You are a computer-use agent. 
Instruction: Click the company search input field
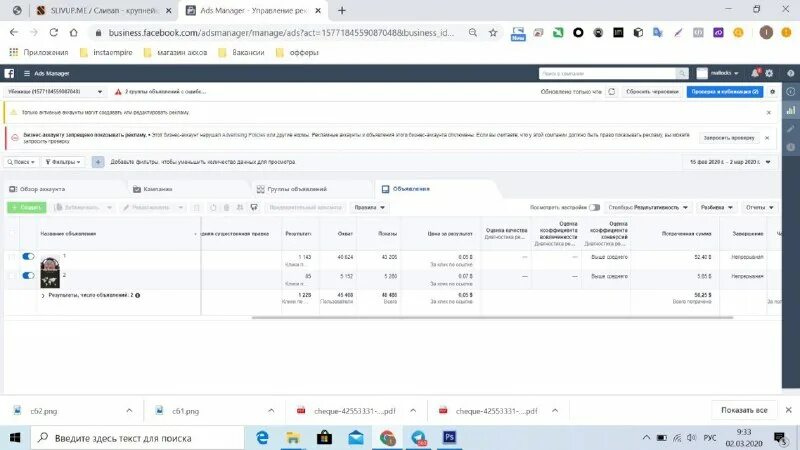pyautogui.click(x=607, y=73)
